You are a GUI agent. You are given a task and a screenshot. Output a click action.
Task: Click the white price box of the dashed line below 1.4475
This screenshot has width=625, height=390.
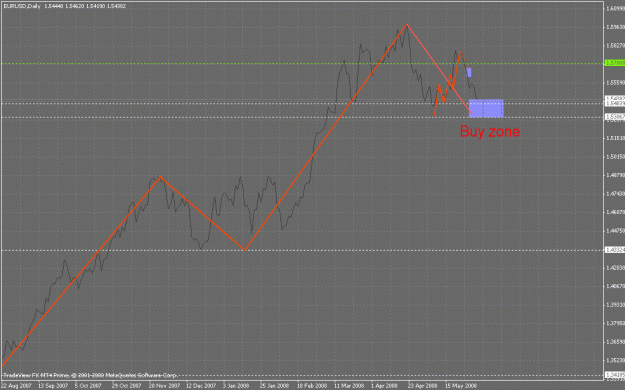coord(615,250)
